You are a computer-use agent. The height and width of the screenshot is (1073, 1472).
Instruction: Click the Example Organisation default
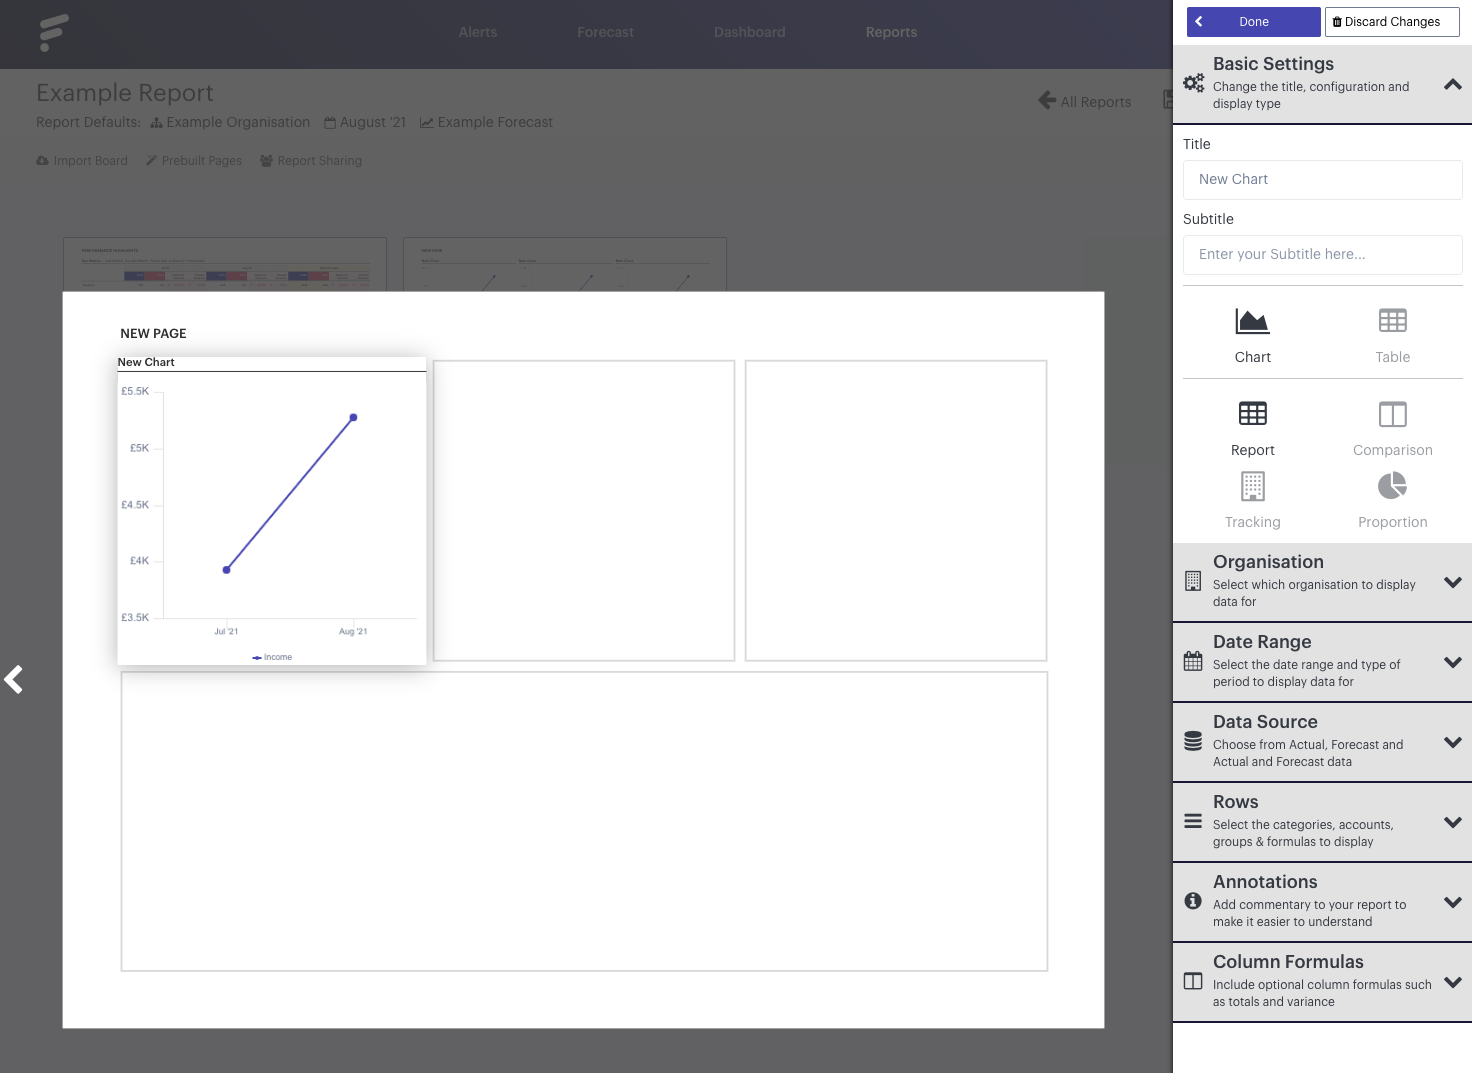[230, 122]
